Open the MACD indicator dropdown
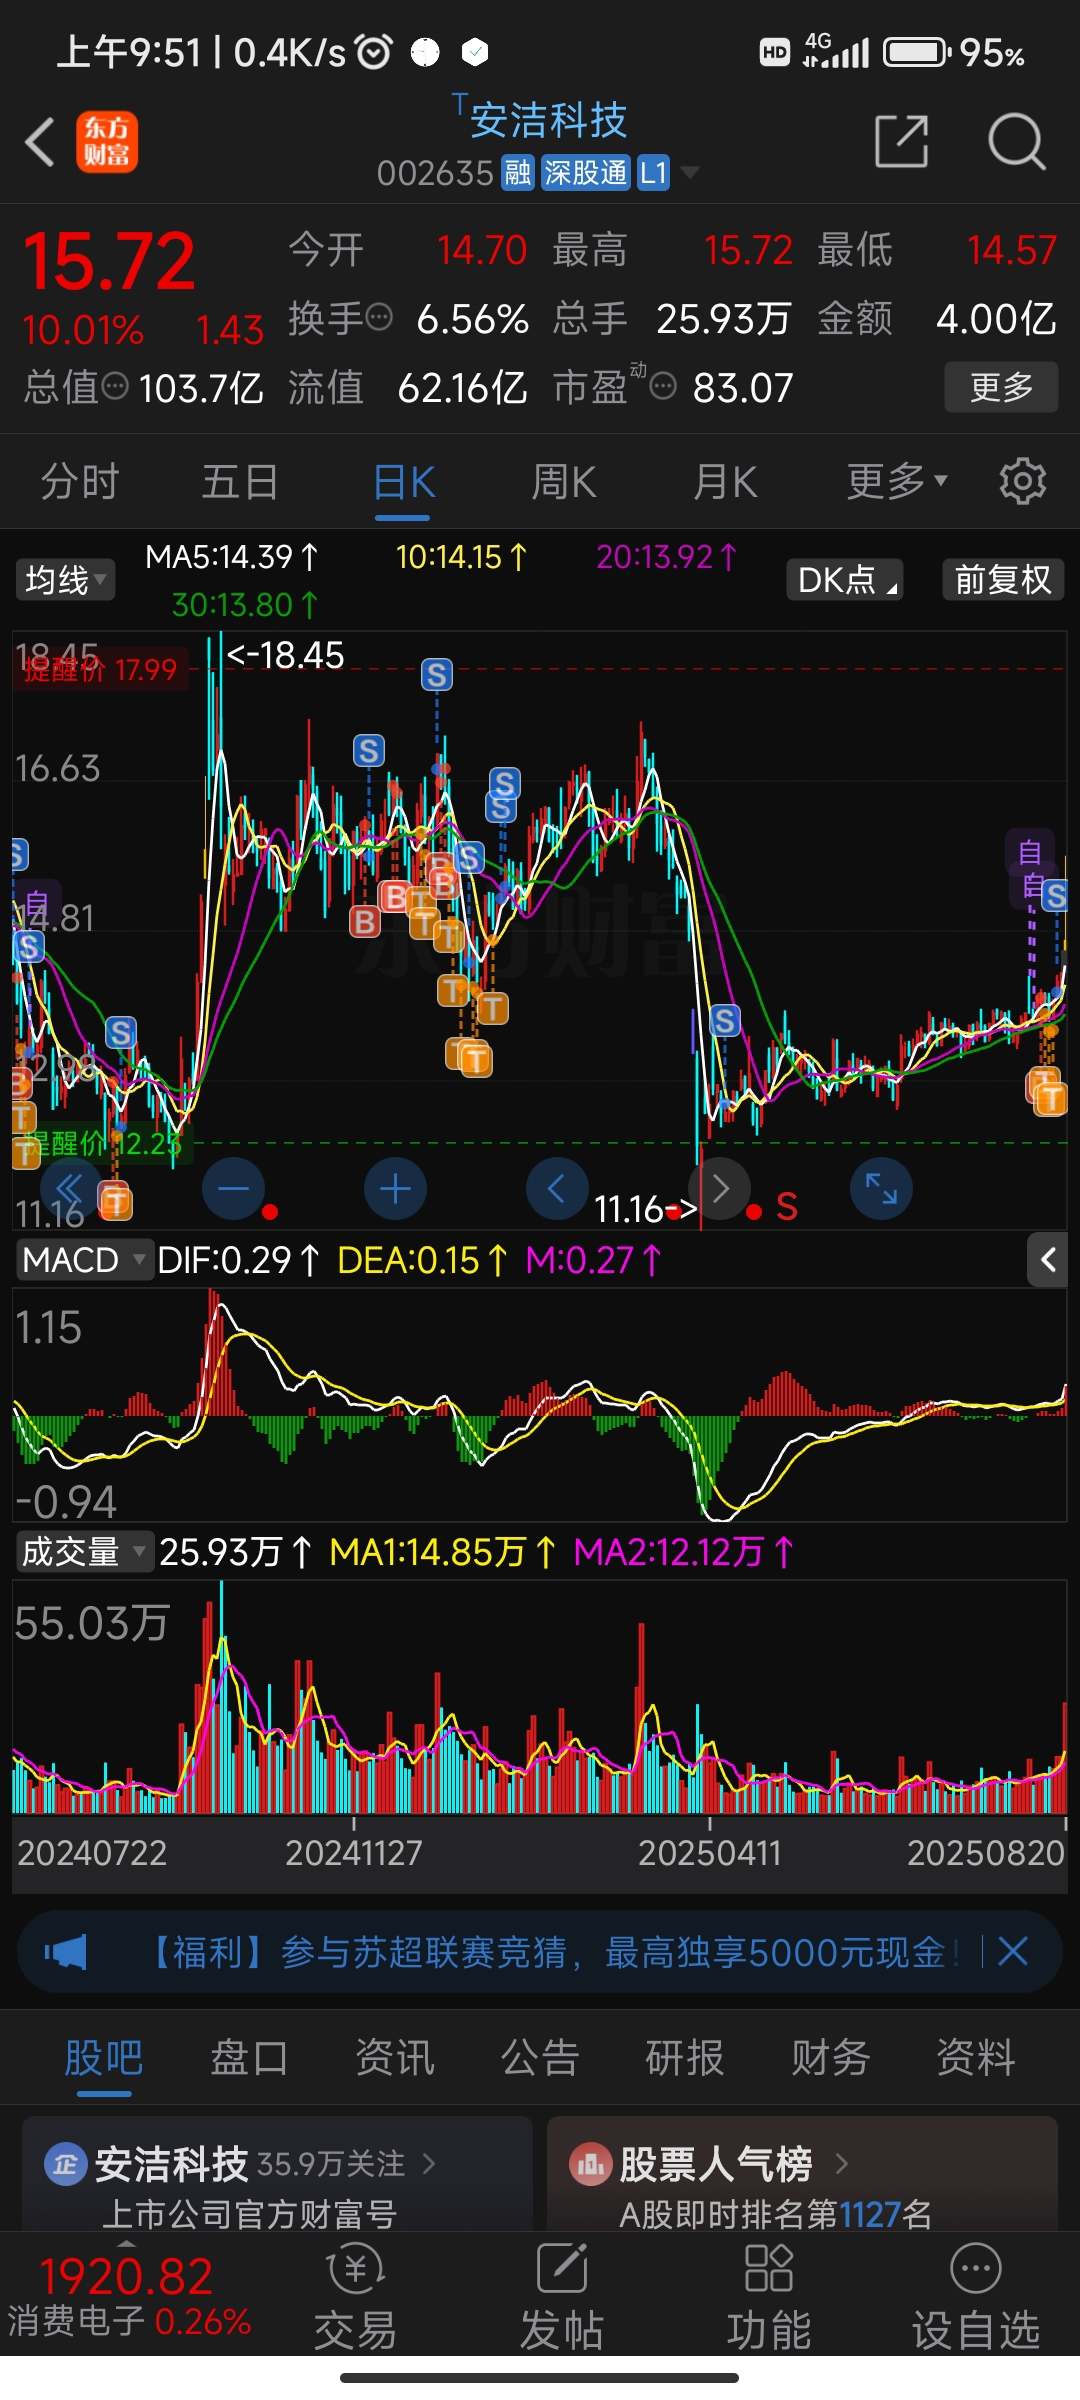This screenshot has width=1080, height=2400. pos(85,1259)
